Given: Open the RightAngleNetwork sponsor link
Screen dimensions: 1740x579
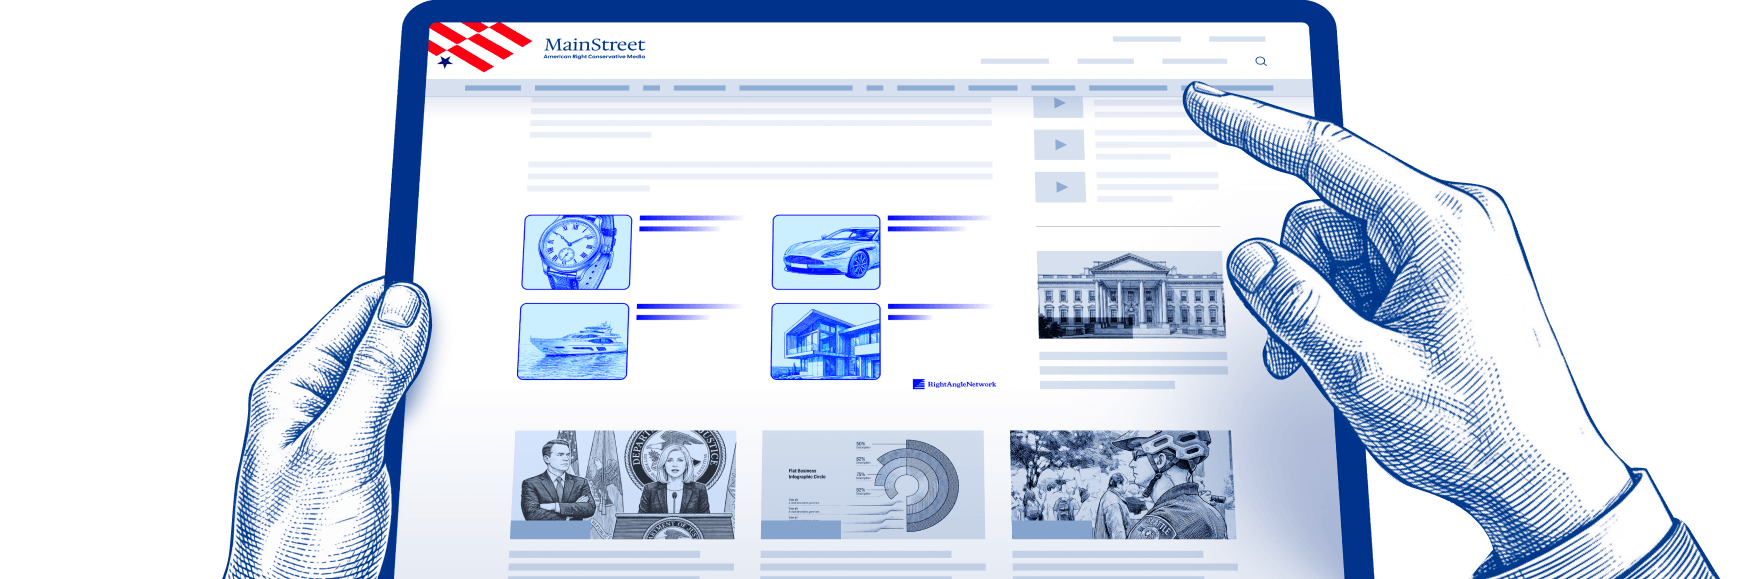Looking at the screenshot, I should click(x=961, y=384).
